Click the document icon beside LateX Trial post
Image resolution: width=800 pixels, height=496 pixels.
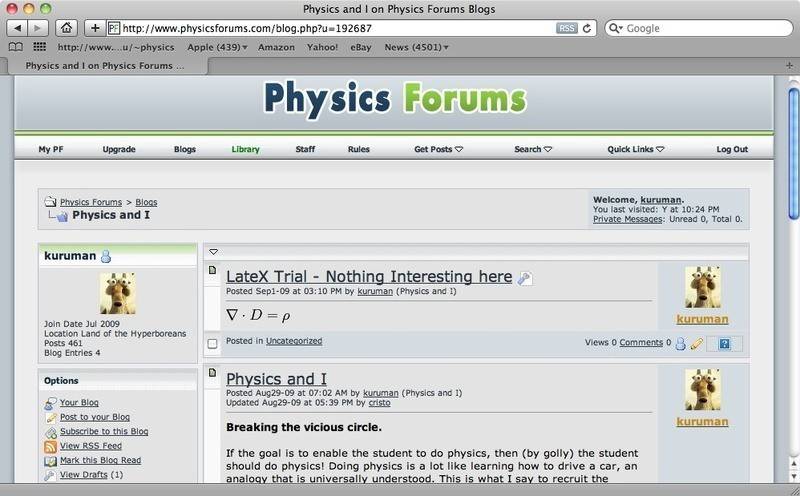click(x=213, y=270)
